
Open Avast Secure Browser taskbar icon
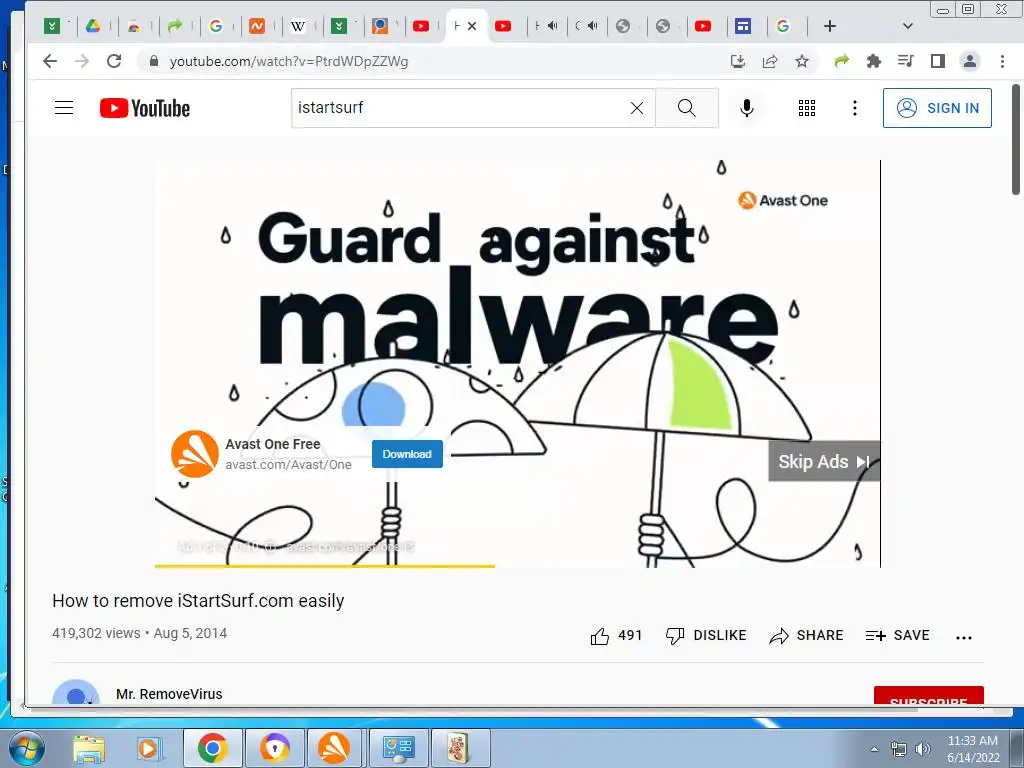[x=274, y=748]
